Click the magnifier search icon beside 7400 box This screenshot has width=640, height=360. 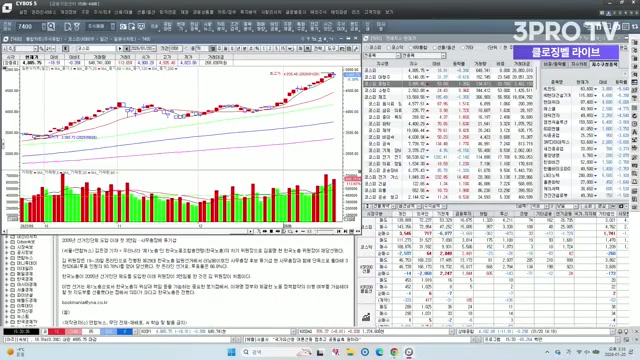[x=51, y=27]
